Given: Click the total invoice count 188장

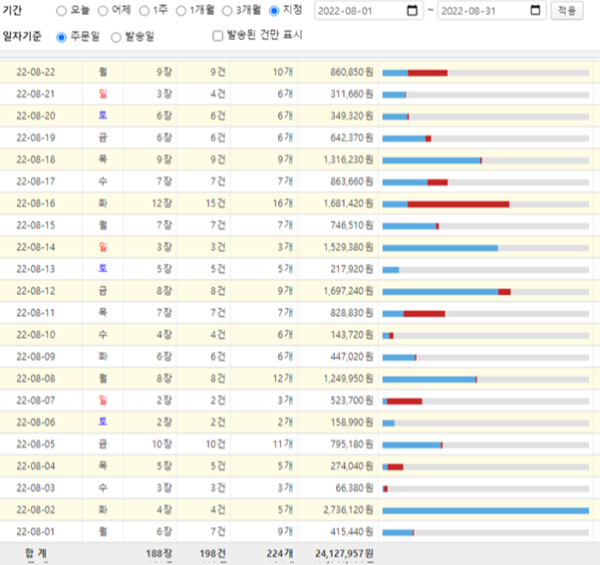Looking at the screenshot, I should pos(159,554).
